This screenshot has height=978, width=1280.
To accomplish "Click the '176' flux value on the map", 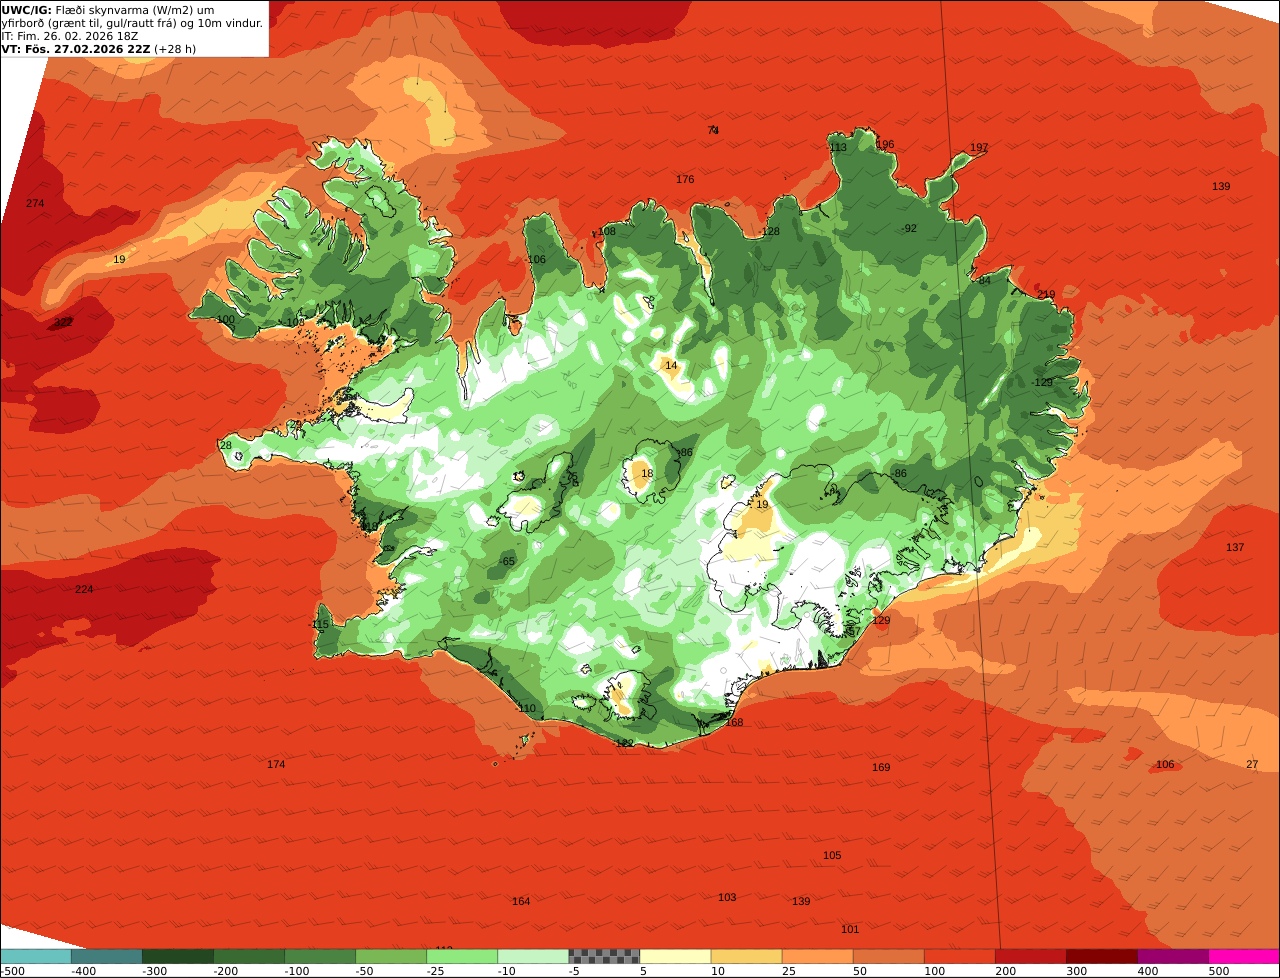I will coord(685,179).
